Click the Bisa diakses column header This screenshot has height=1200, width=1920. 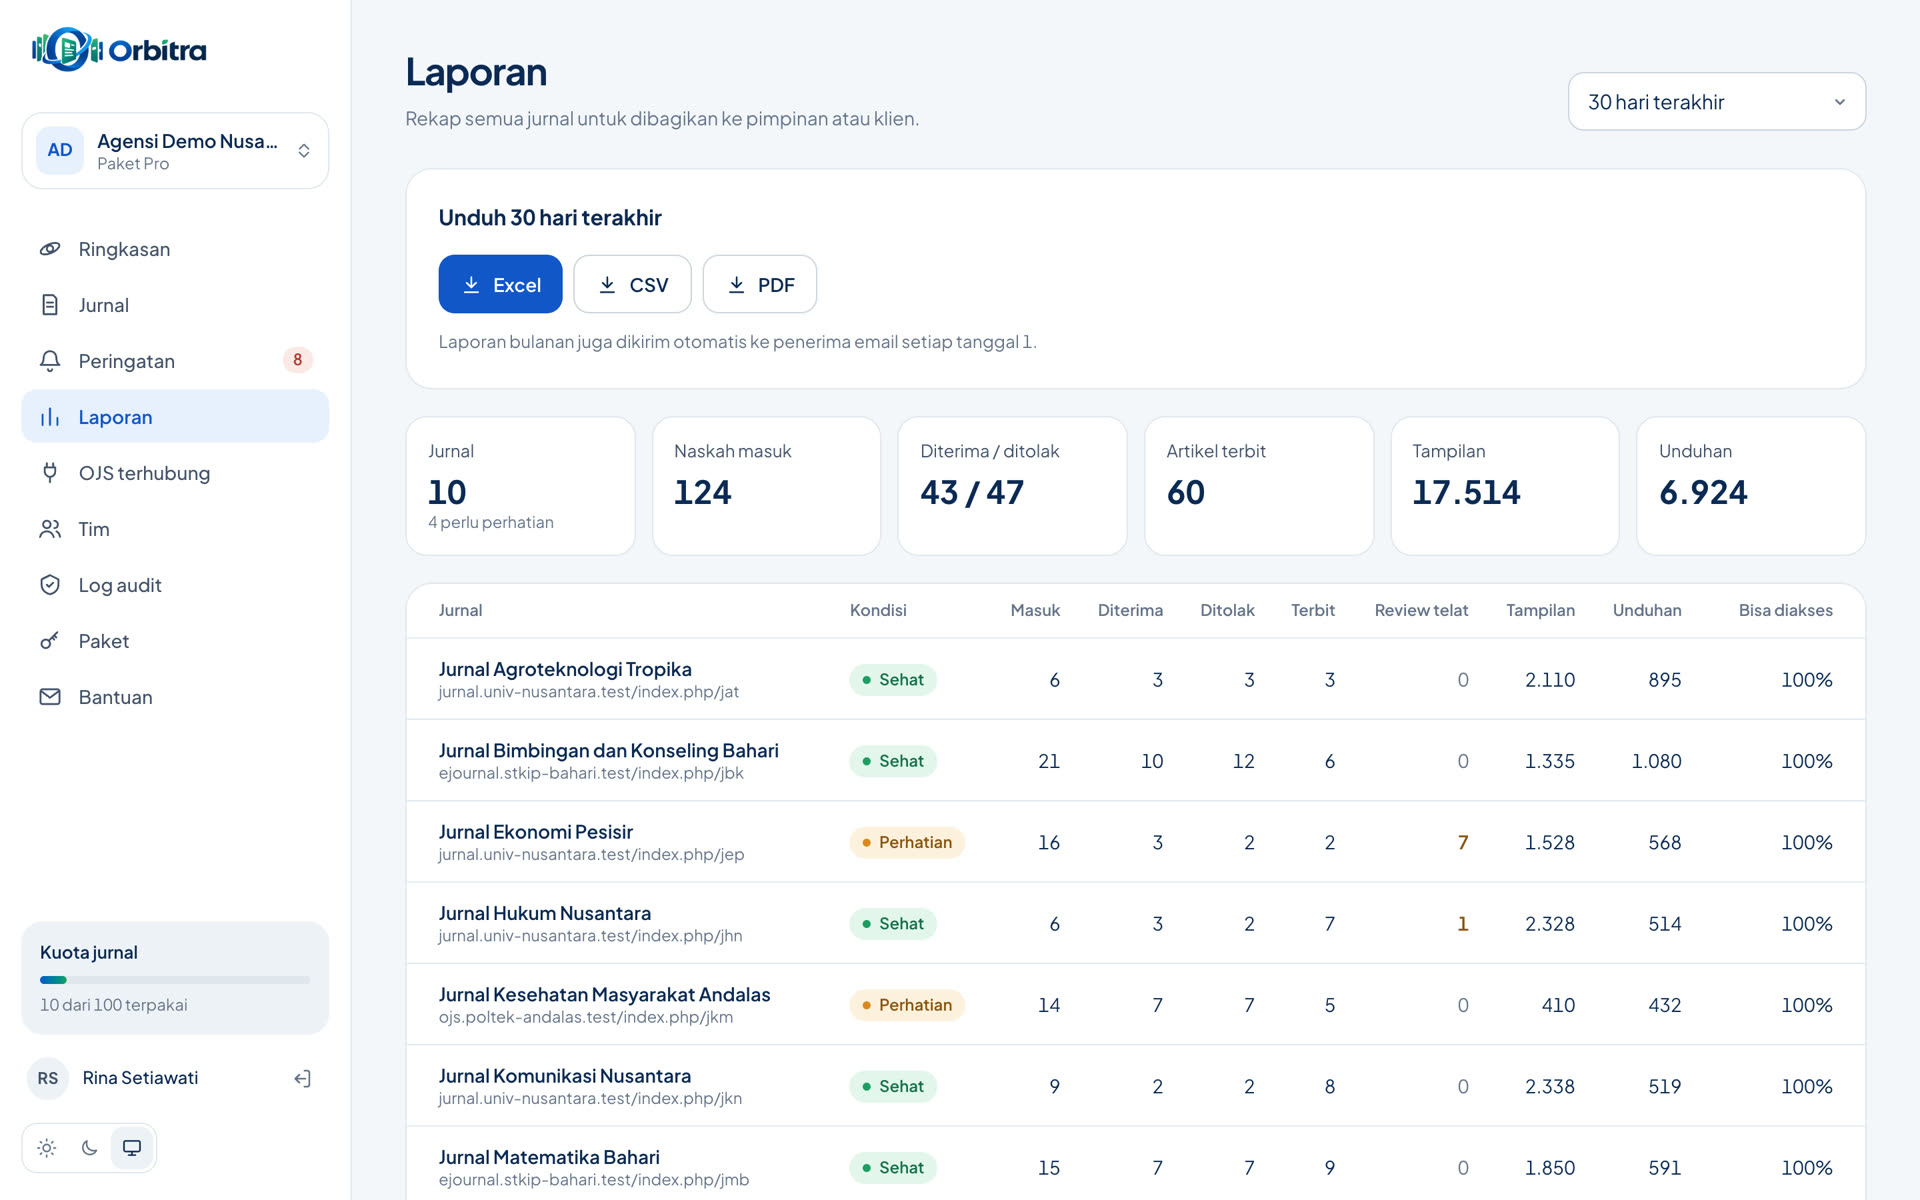pos(1785,610)
